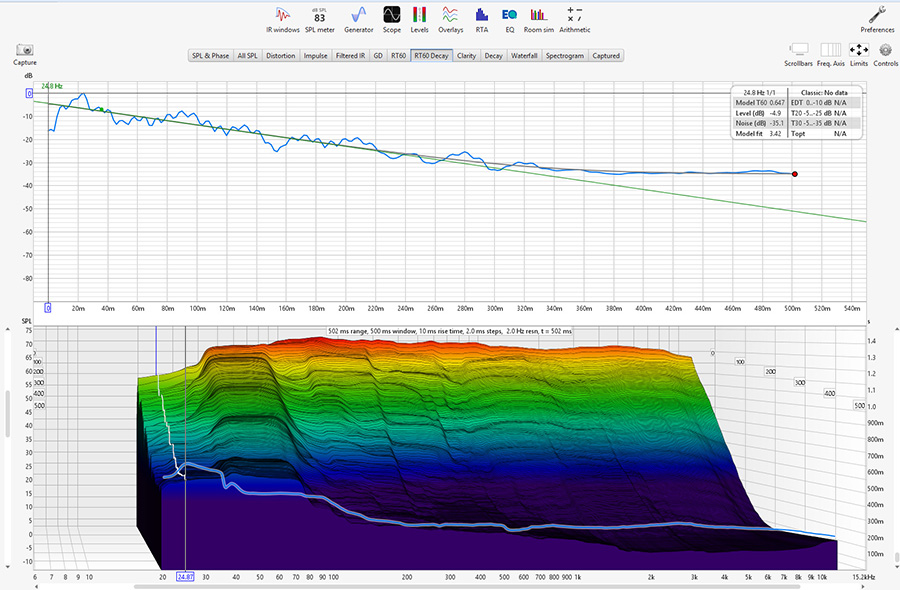Viewport: 900px width, 590px height.
Task: Select the SPL & Phase tab
Action: (x=211, y=56)
